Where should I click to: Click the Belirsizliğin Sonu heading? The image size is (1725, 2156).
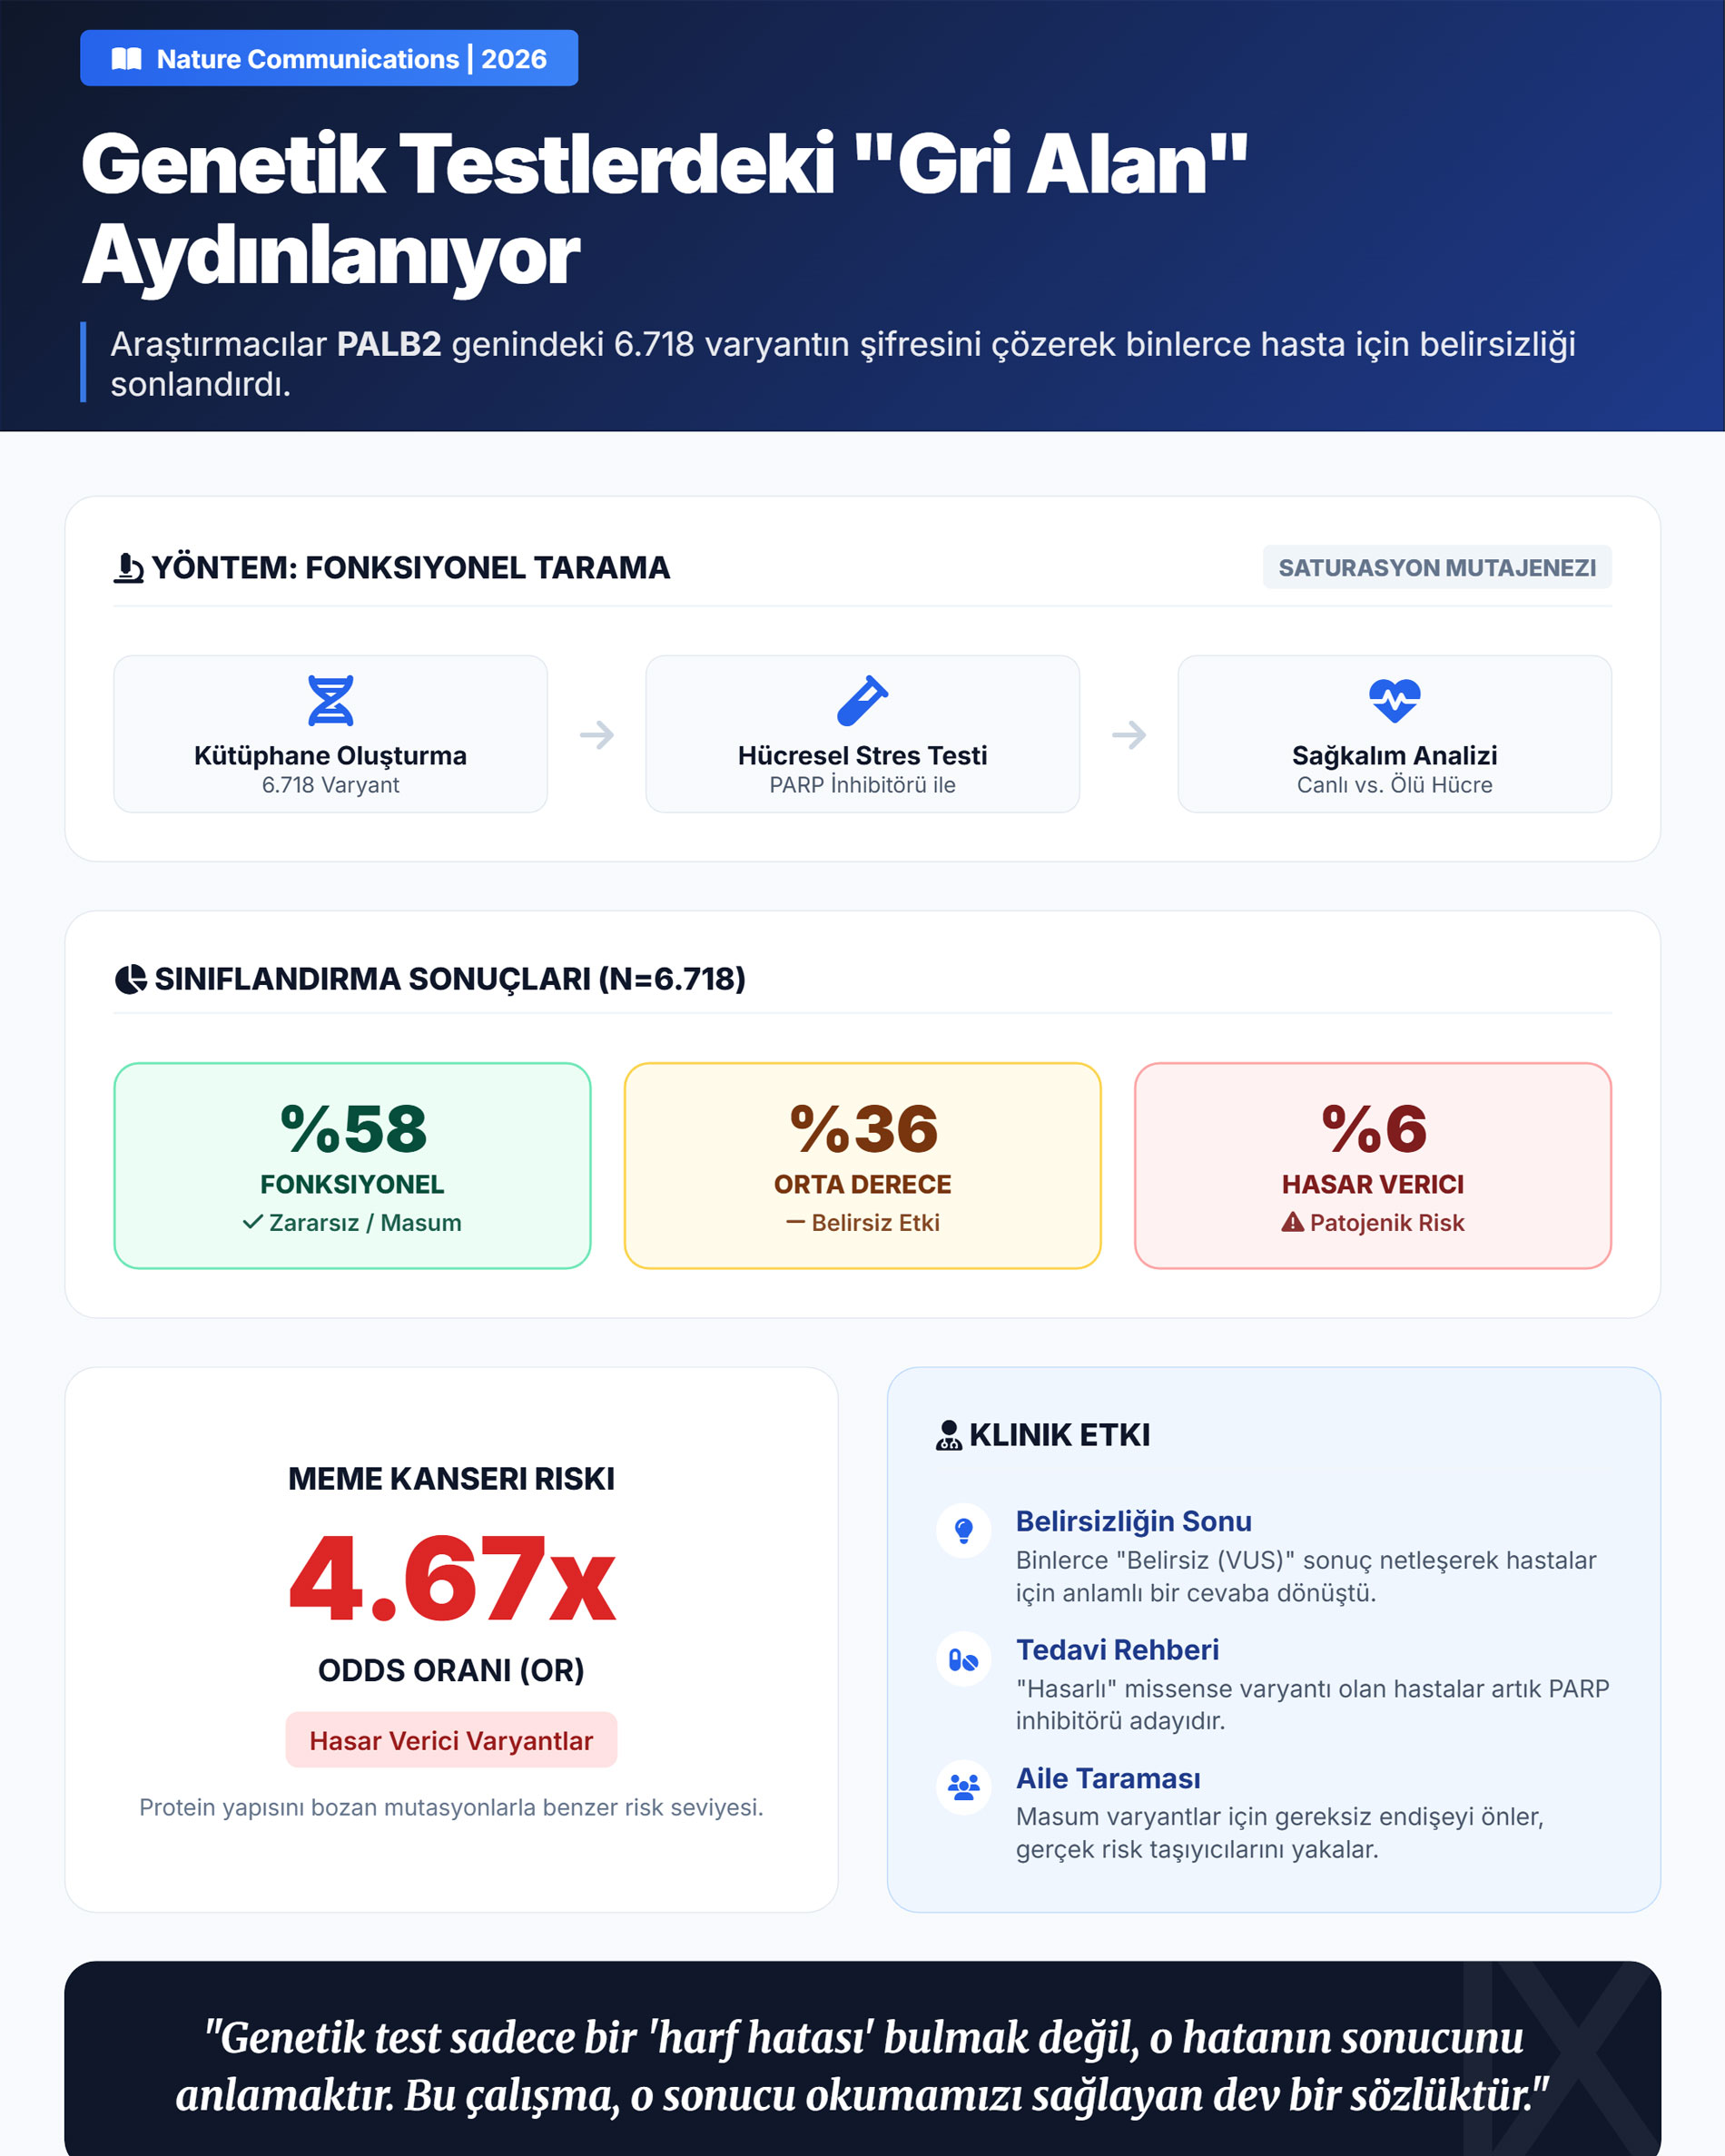coord(1134,1521)
